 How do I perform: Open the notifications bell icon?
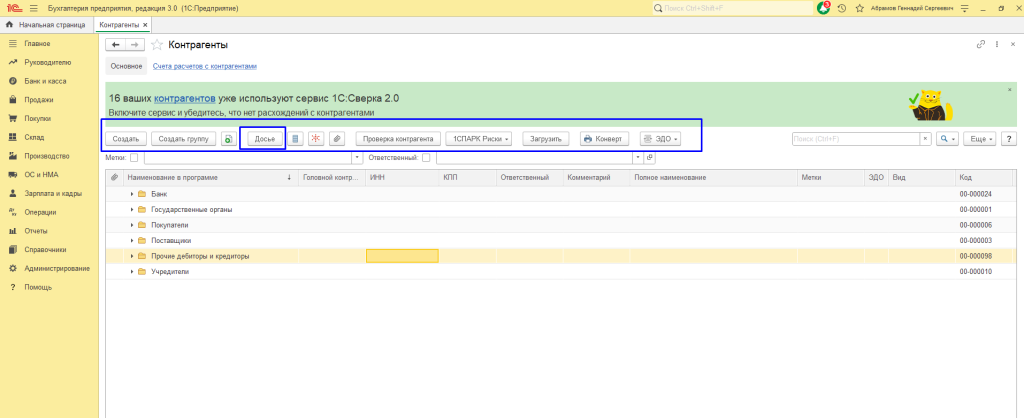coord(823,8)
